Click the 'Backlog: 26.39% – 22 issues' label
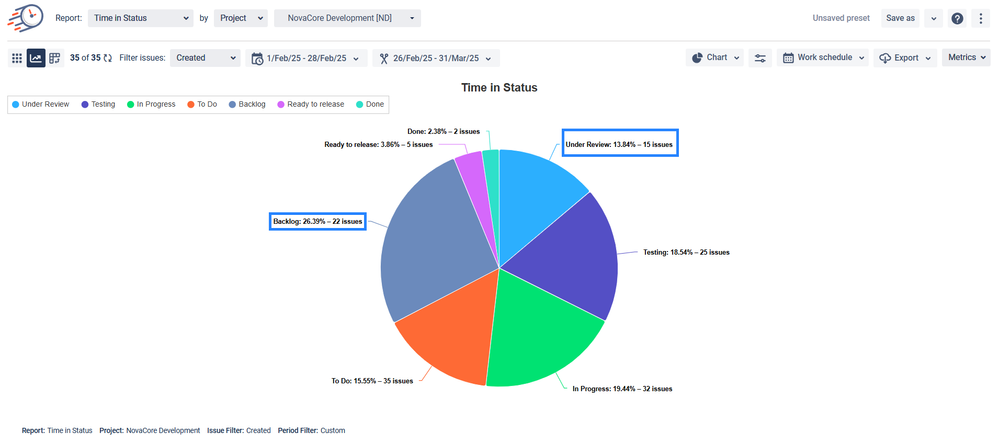Viewport: 999px width, 445px height. 318,222
